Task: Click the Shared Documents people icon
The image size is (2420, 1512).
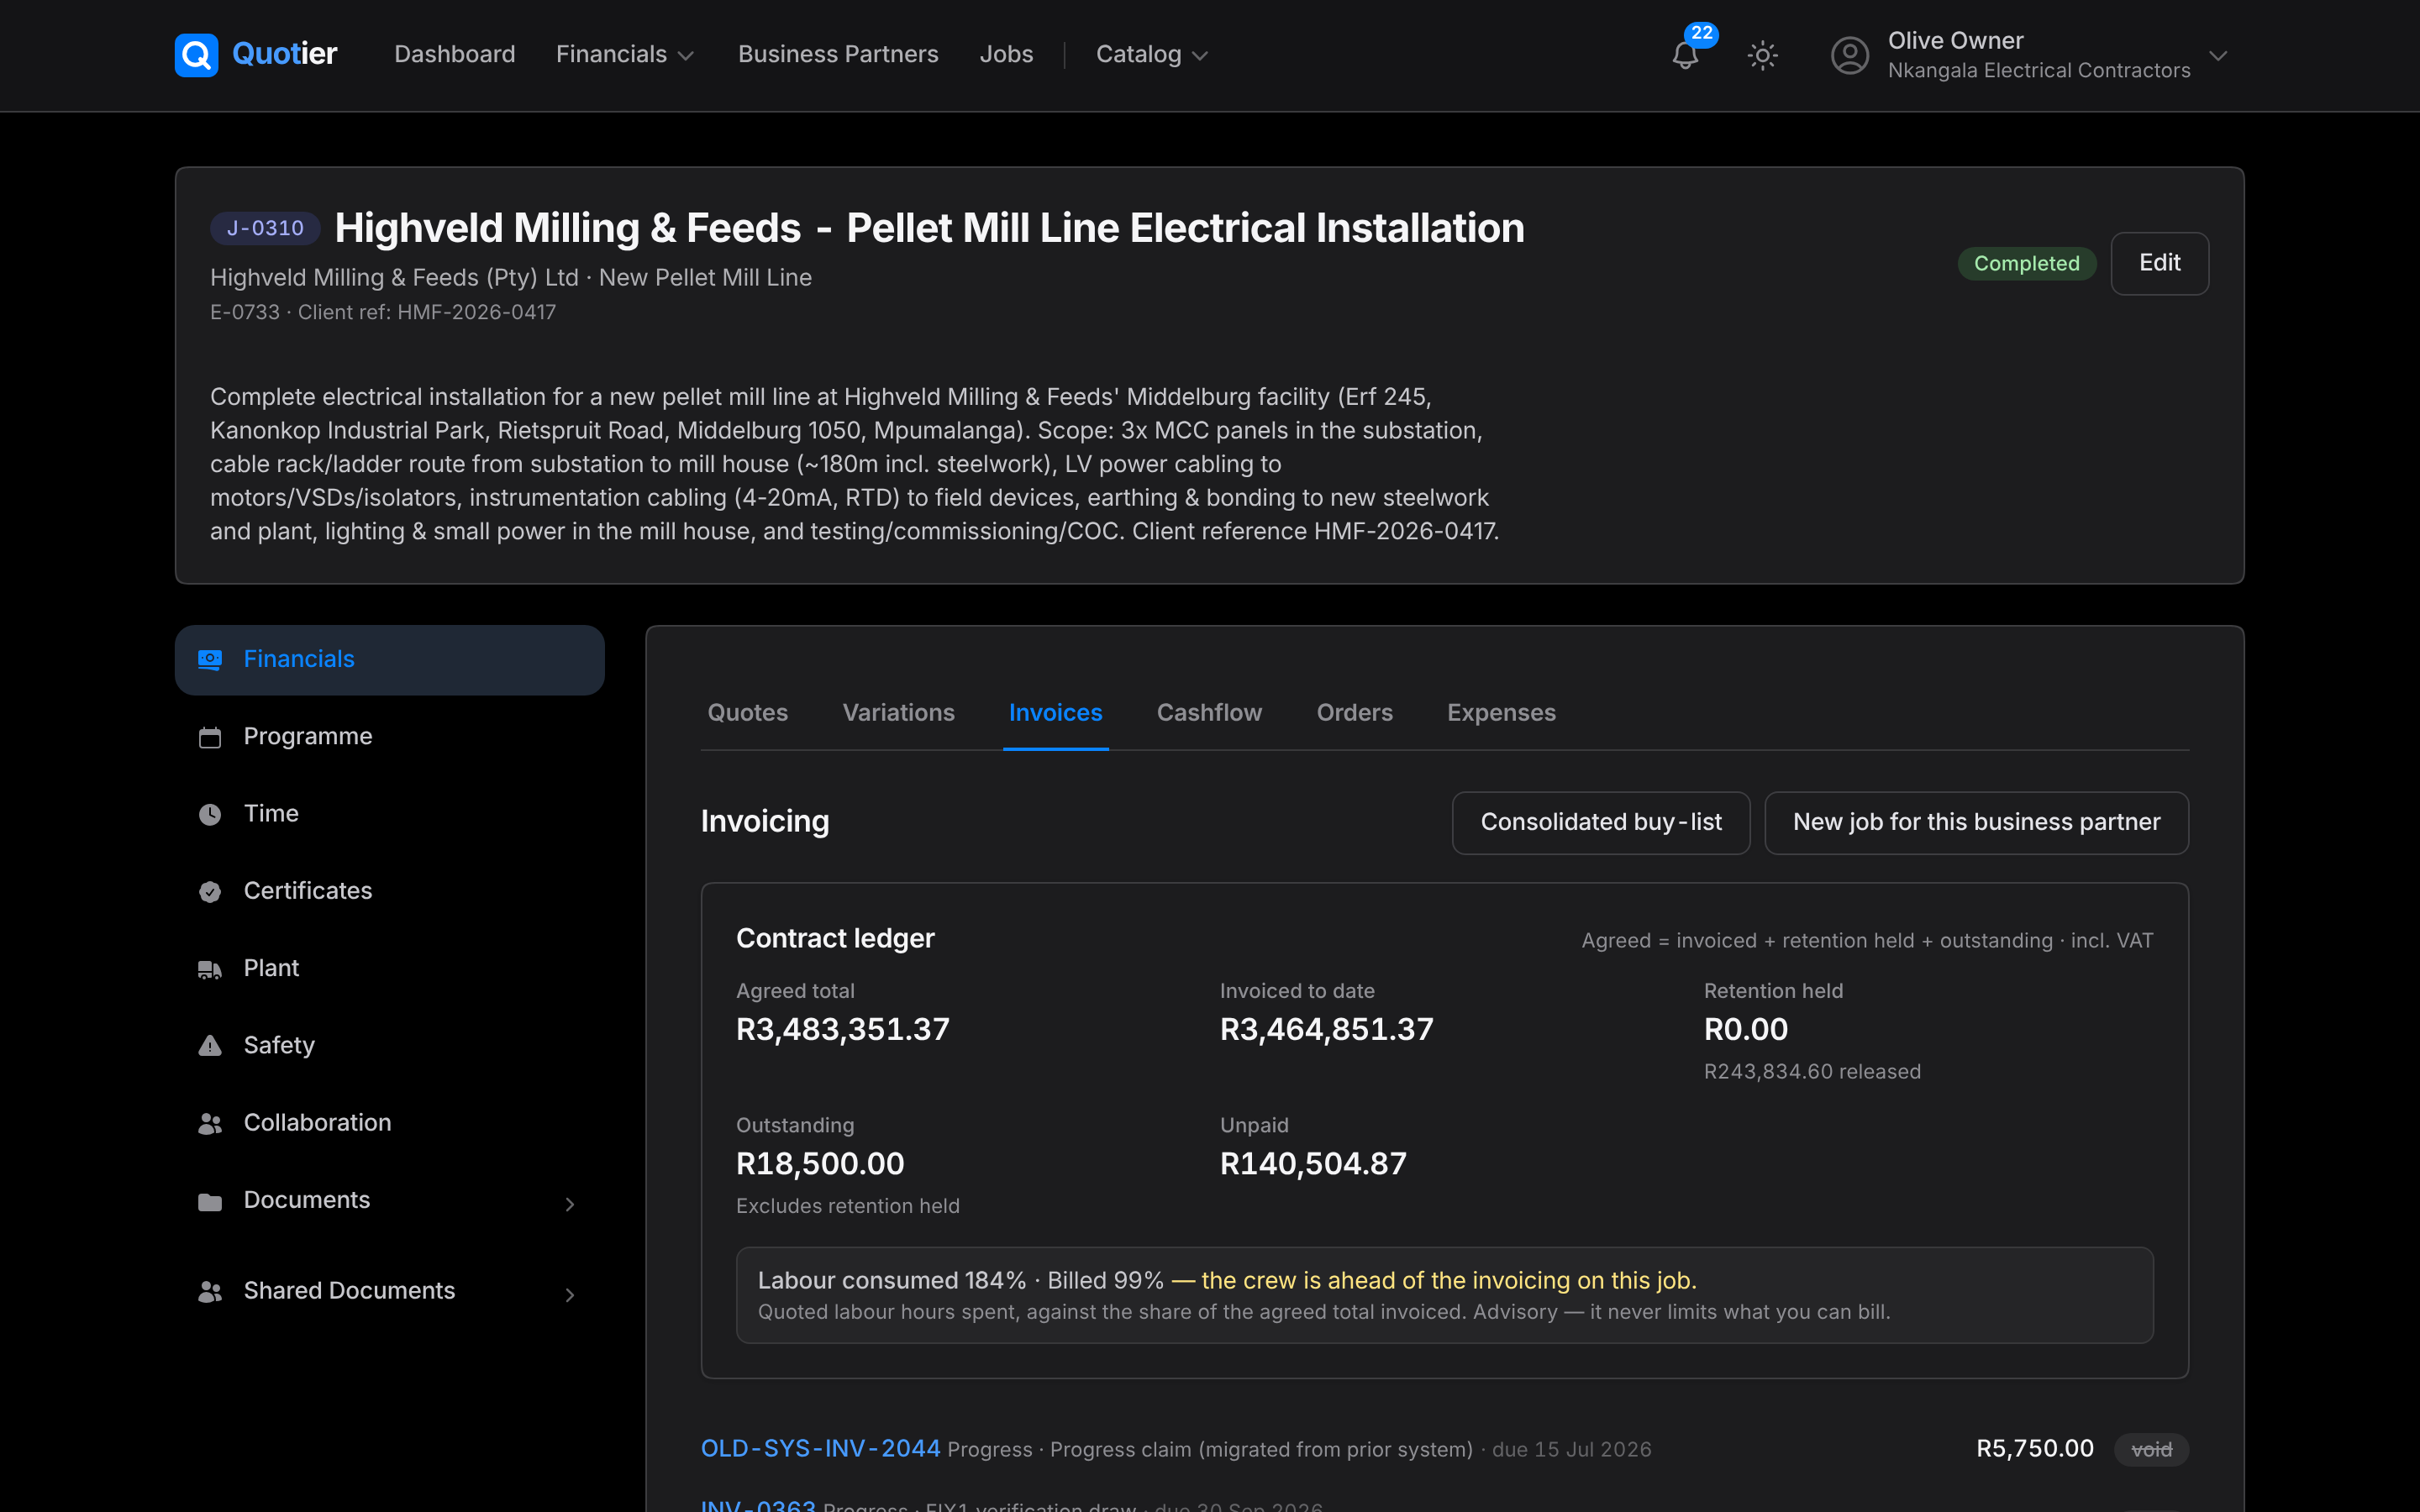Action: 210,1292
